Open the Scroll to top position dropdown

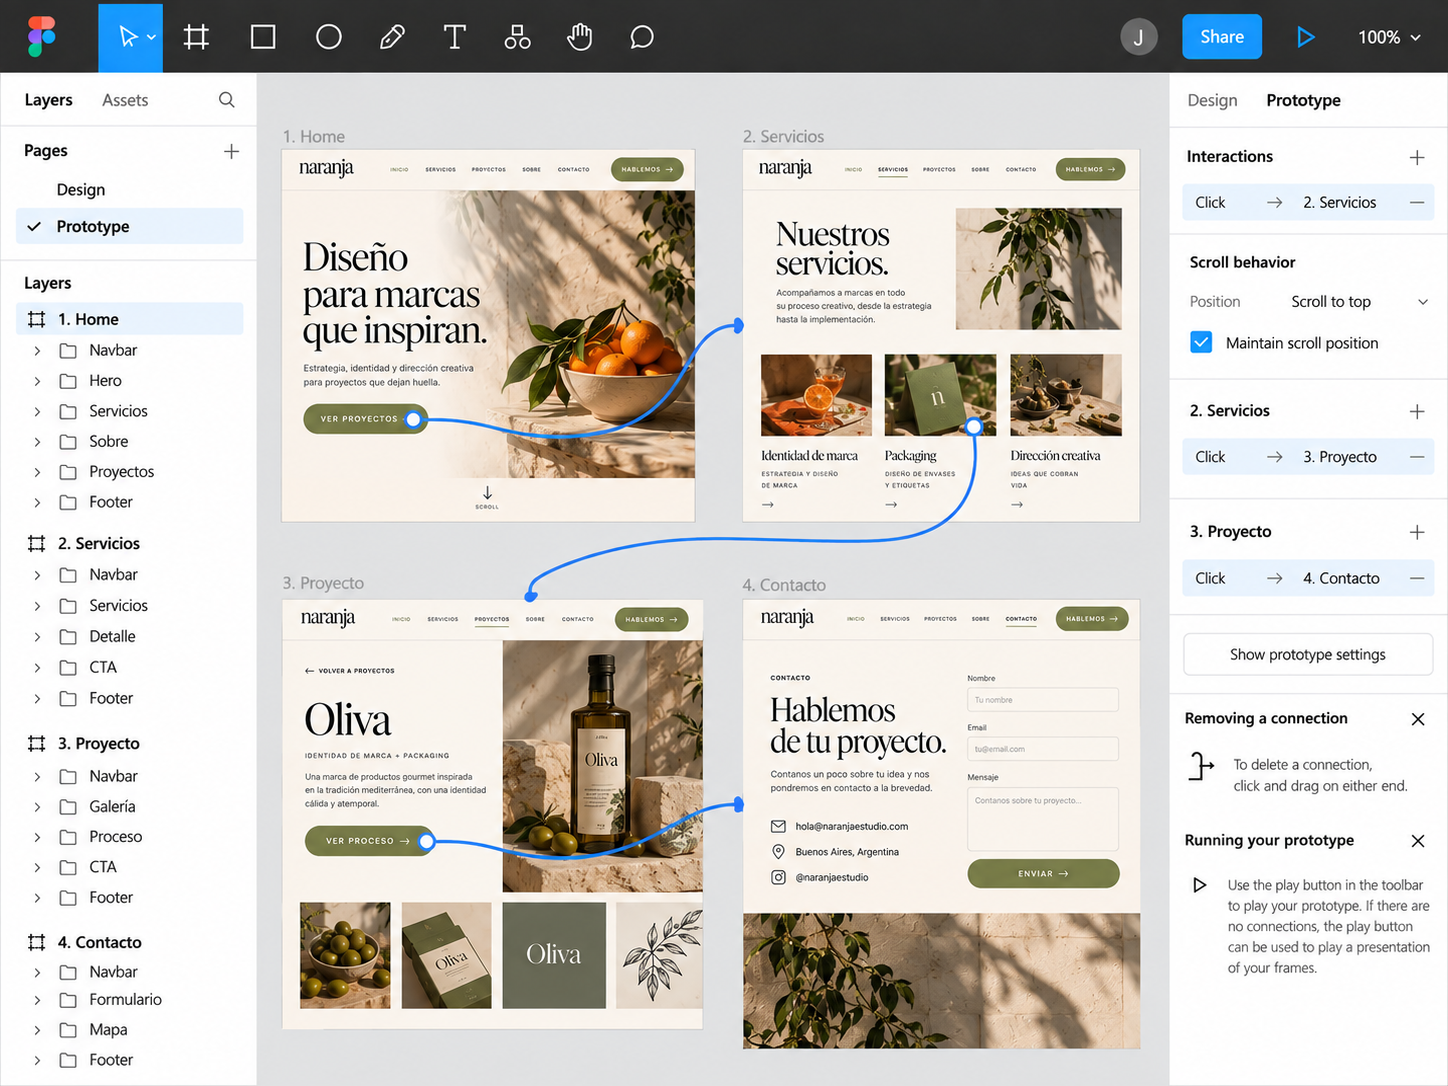pyautogui.click(x=1359, y=302)
